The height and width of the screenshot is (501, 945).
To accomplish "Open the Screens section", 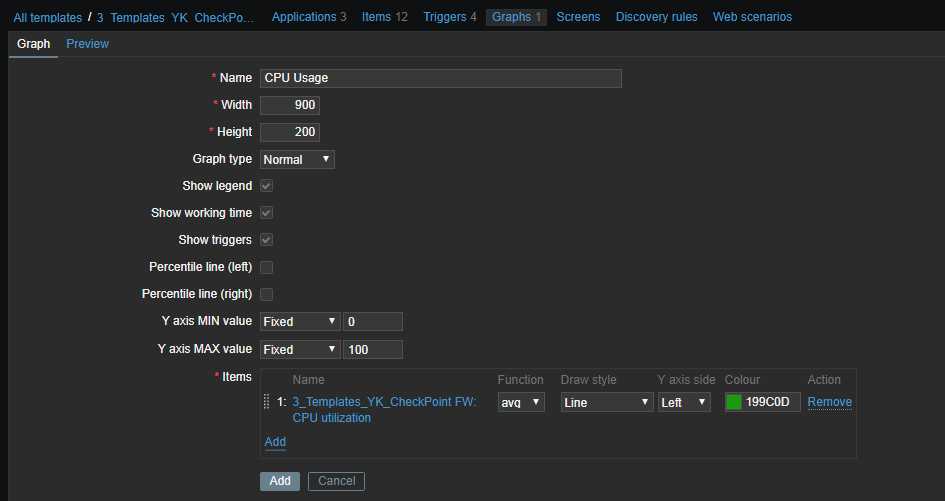I will tap(578, 17).
